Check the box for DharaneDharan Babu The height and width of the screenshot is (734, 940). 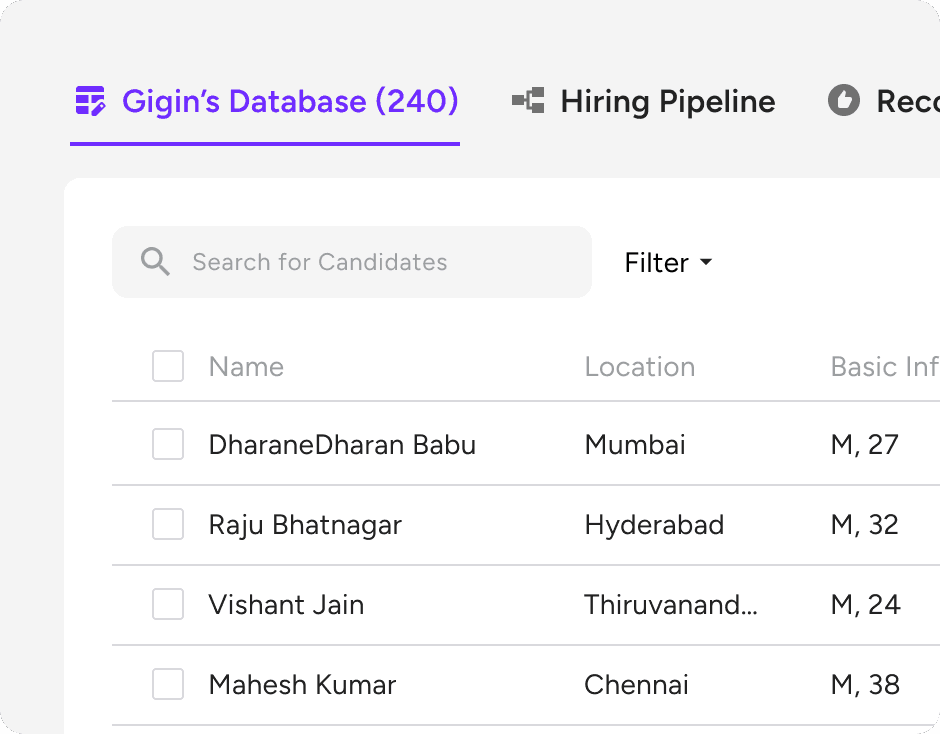pos(168,444)
